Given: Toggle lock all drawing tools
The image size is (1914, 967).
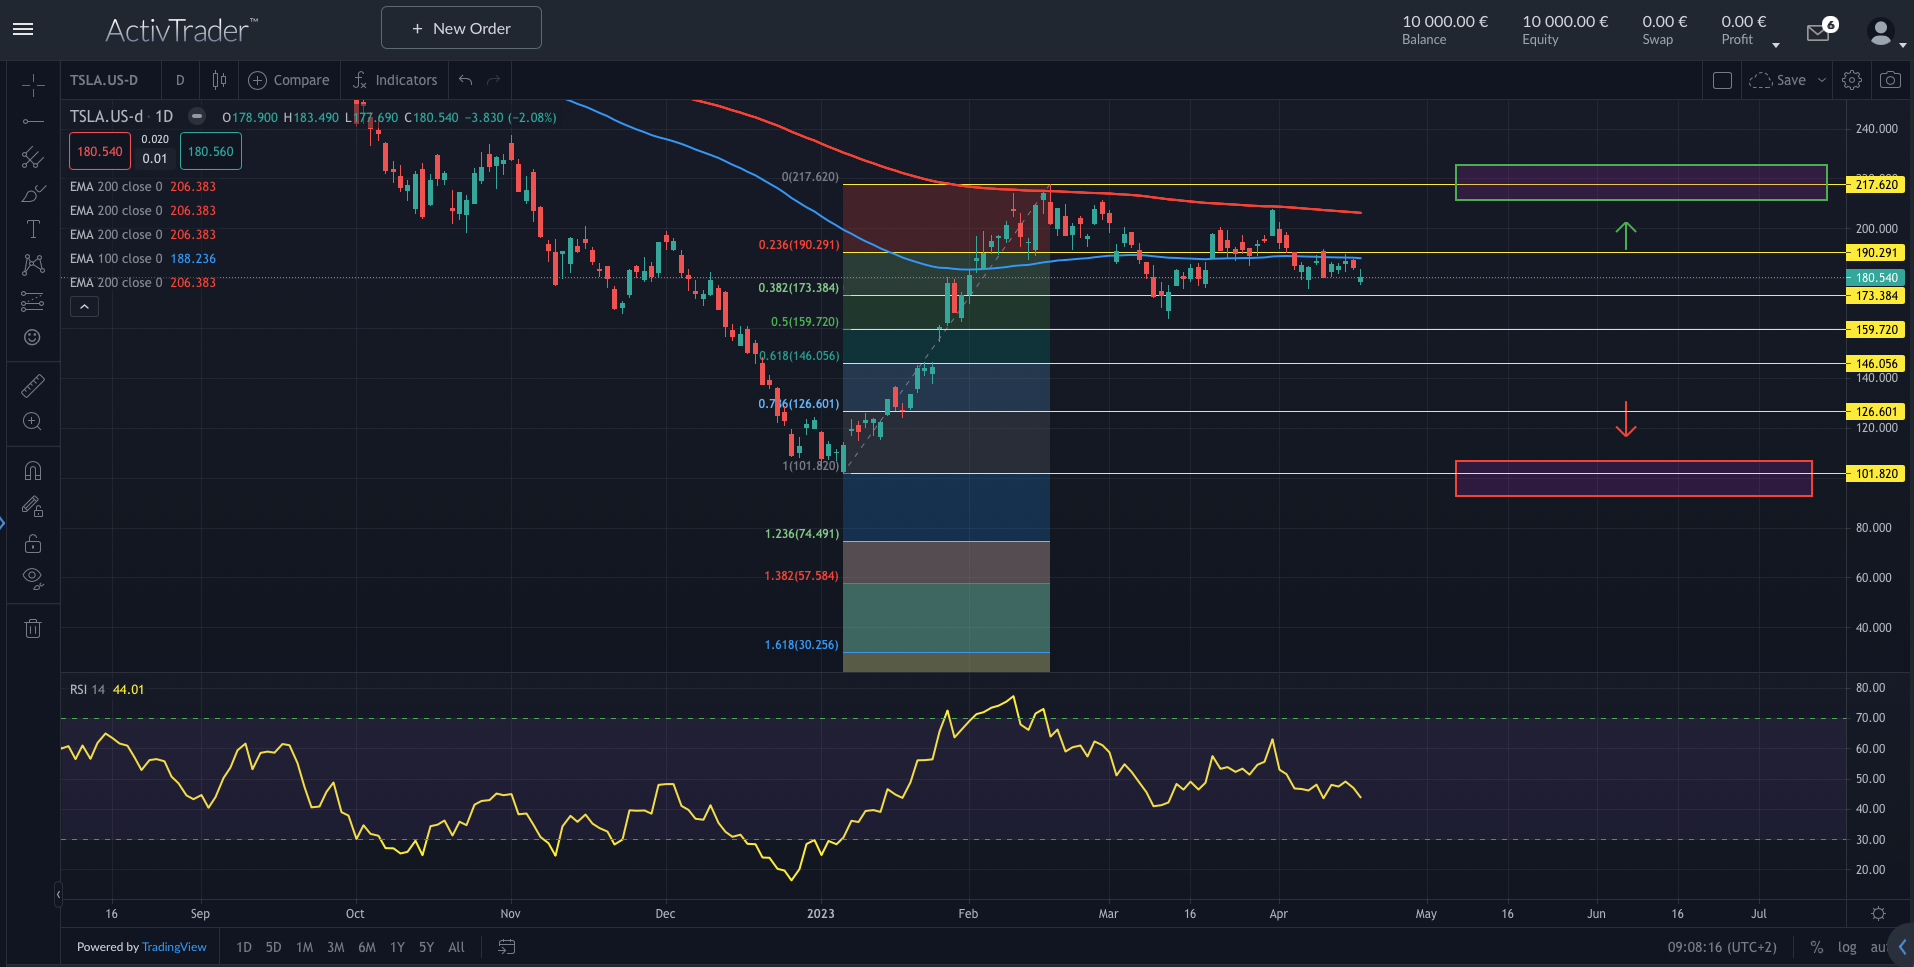Looking at the screenshot, I should click(x=33, y=544).
